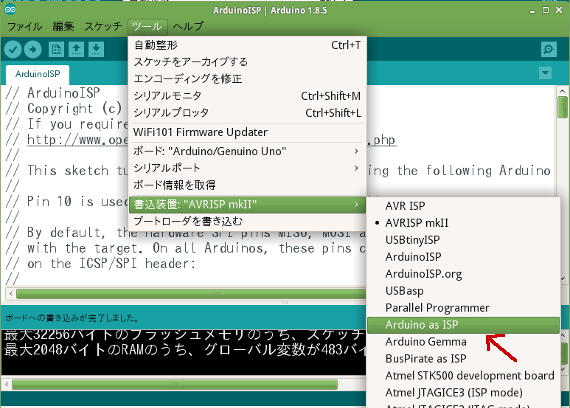This screenshot has height=408, width=570.
Task: Open a sketch with the up-arrow icon
Action: (76, 49)
